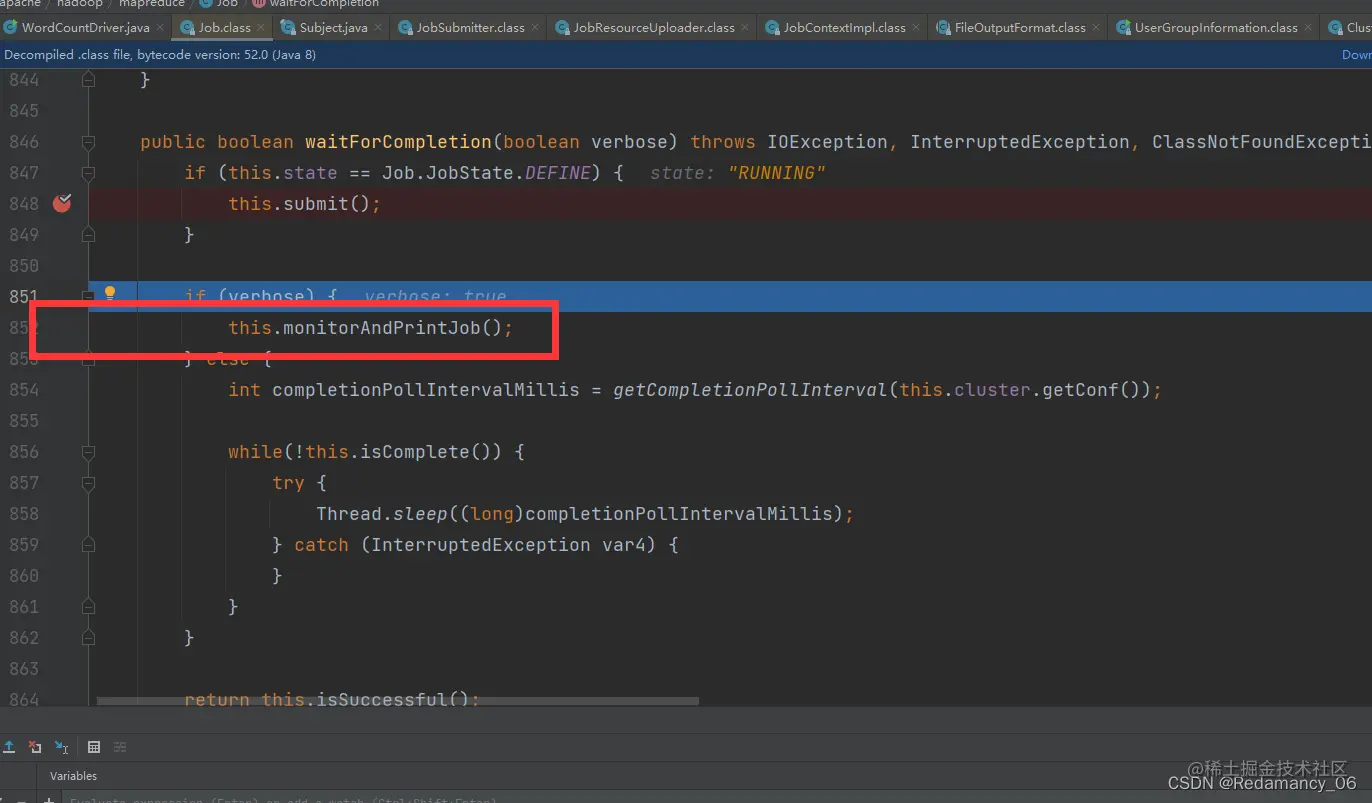Close the JobResourceUploader.class tab
The width and height of the screenshot is (1372, 803).
click(746, 28)
